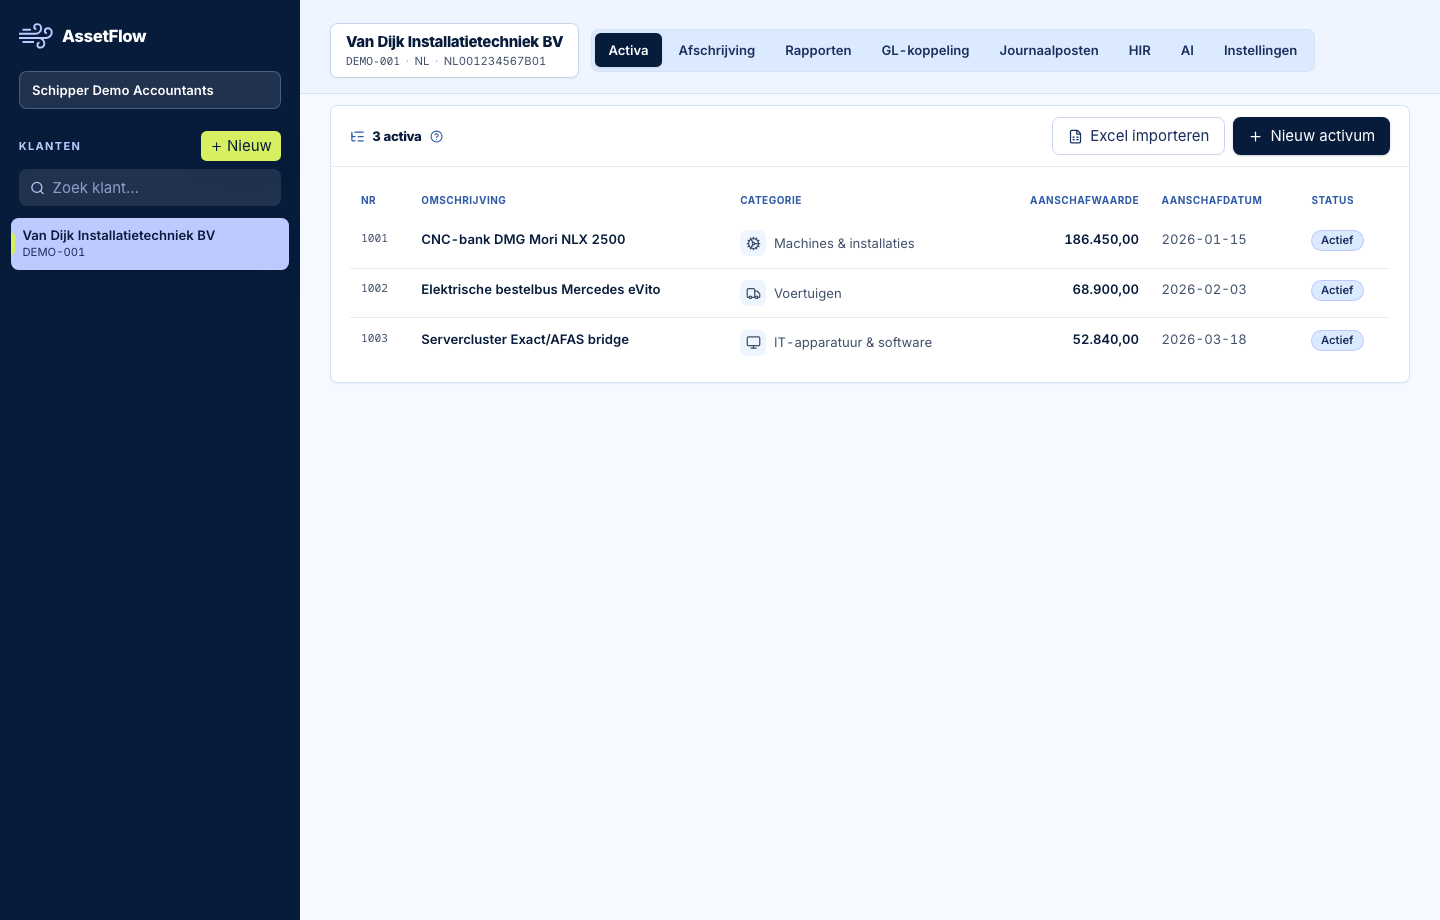The width and height of the screenshot is (1440, 920).
Task: Click the search magnifier icon in Zoek klant
Action: (37, 188)
